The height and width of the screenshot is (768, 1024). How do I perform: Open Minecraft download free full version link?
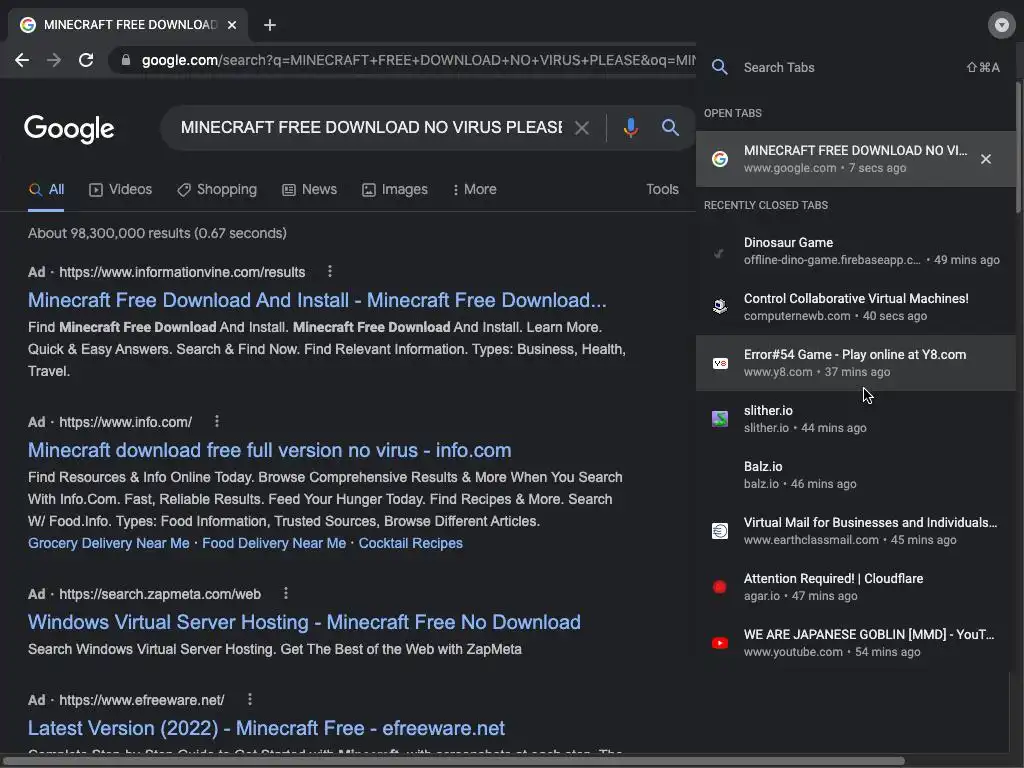[270, 450]
